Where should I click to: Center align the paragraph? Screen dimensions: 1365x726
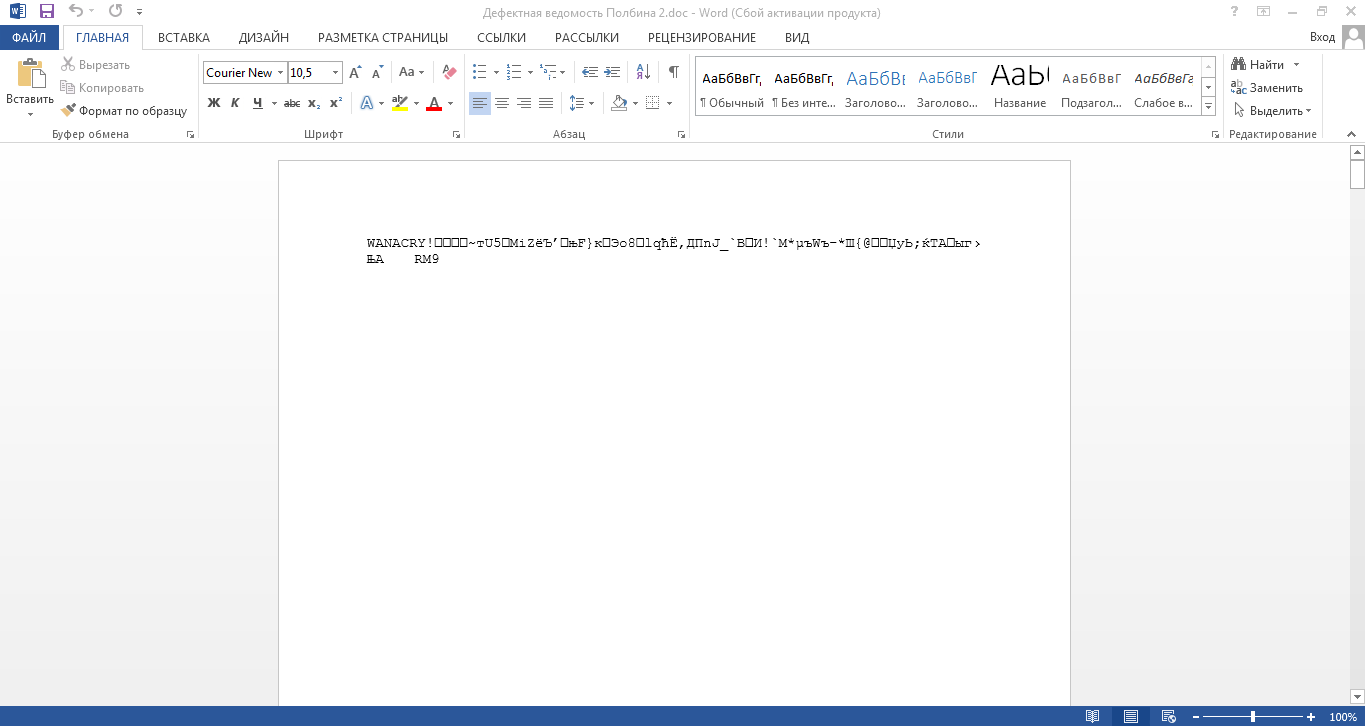[x=502, y=103]
